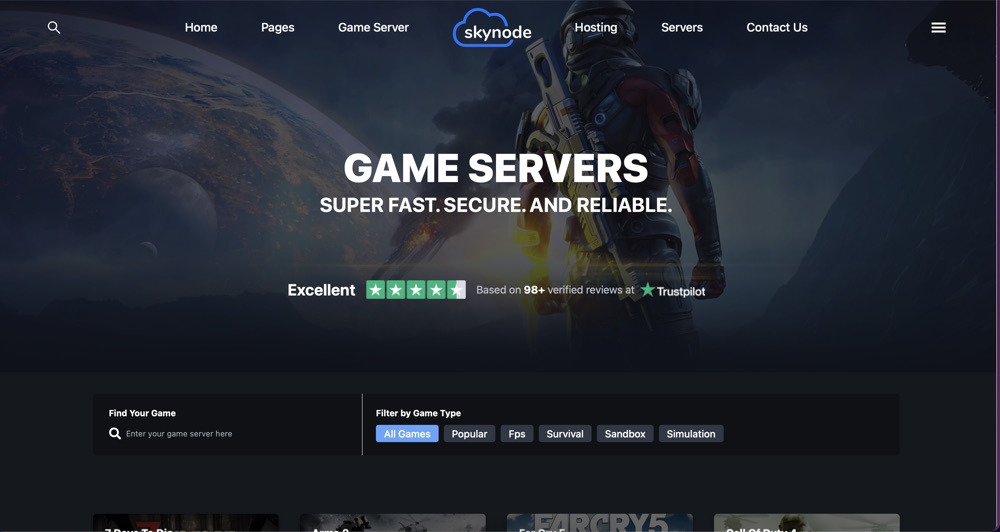The image size is (1000, 532).
Task: Click the green Trustpilot rating stars
Action: click(416, 290)
